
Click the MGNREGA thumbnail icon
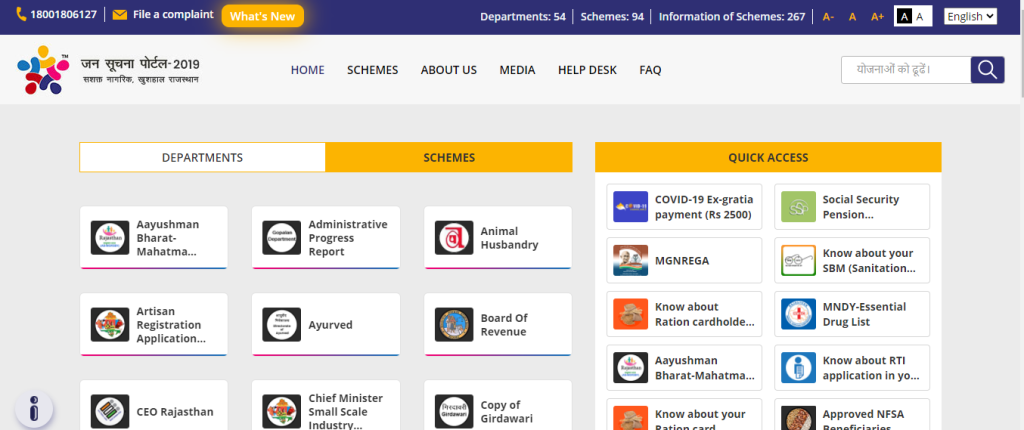630,260
